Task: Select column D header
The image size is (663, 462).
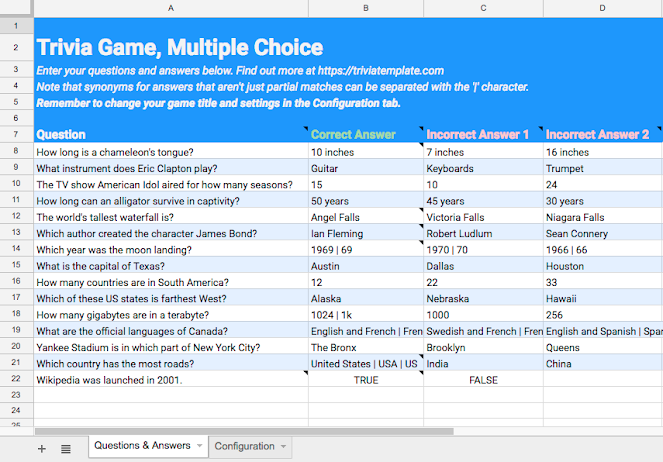Action: click(603, 8)
